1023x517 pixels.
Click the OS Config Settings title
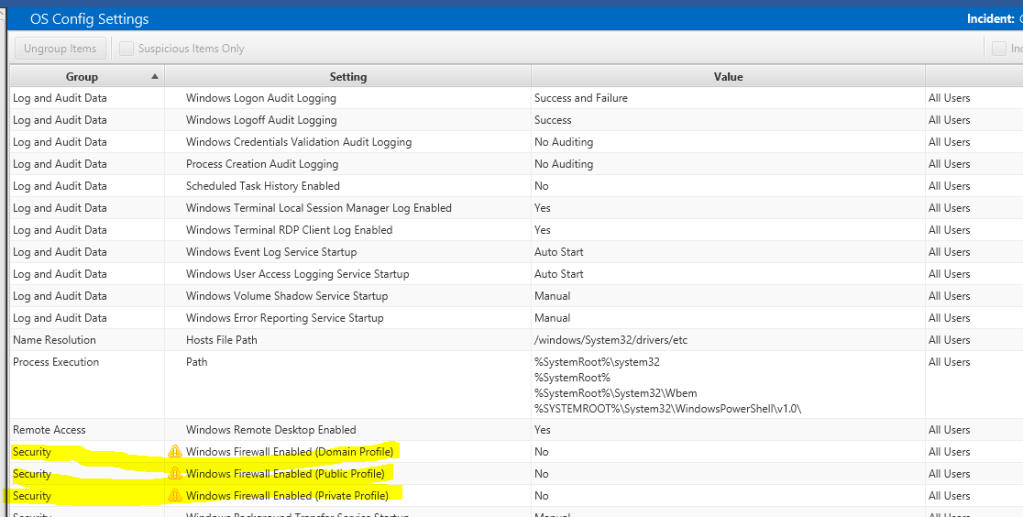tap(89, 19)
